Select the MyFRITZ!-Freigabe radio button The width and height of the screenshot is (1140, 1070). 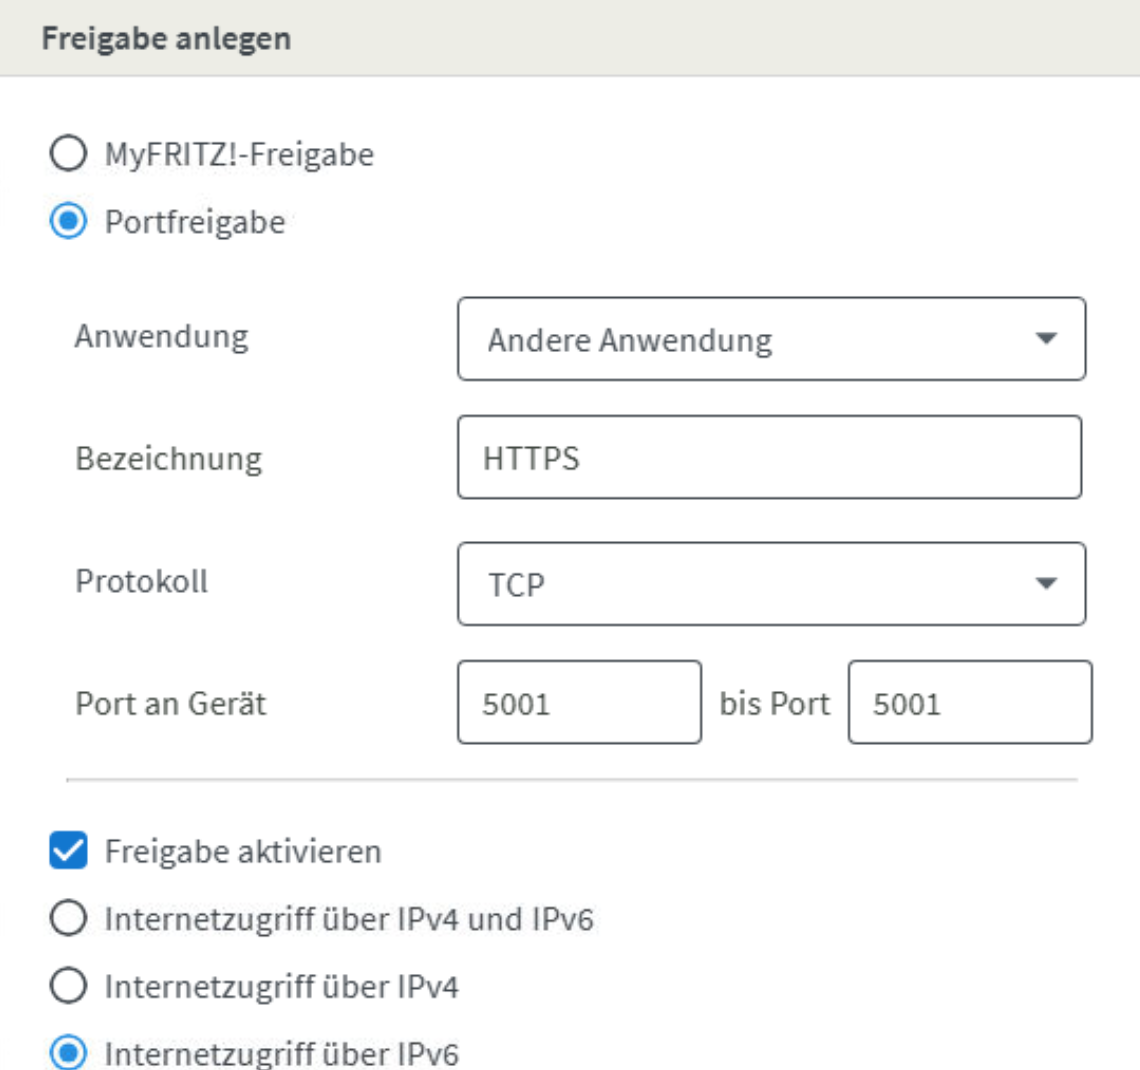68,154
